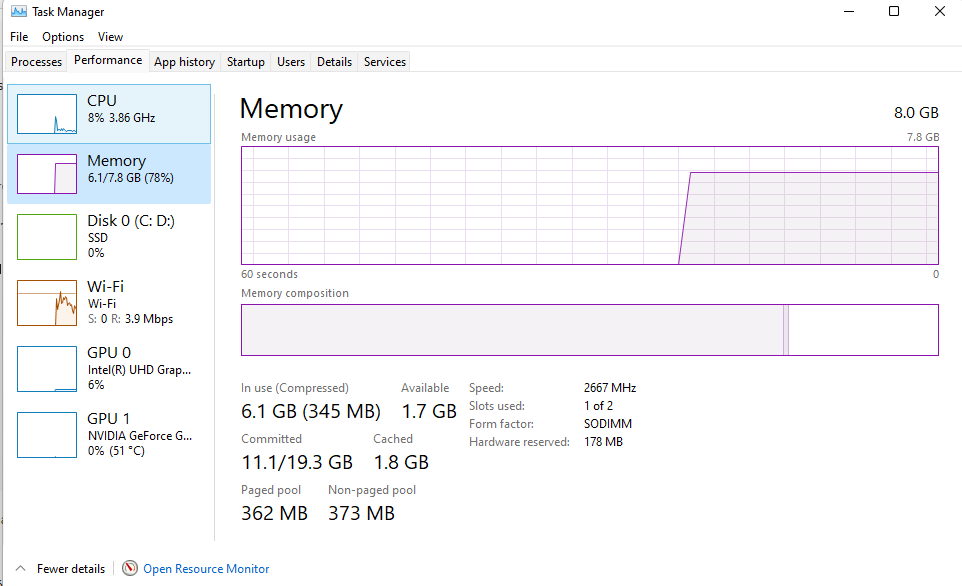Select the GPU 1 NVIDIA GeForce graph
962x586 pixels.
point(47,434)
